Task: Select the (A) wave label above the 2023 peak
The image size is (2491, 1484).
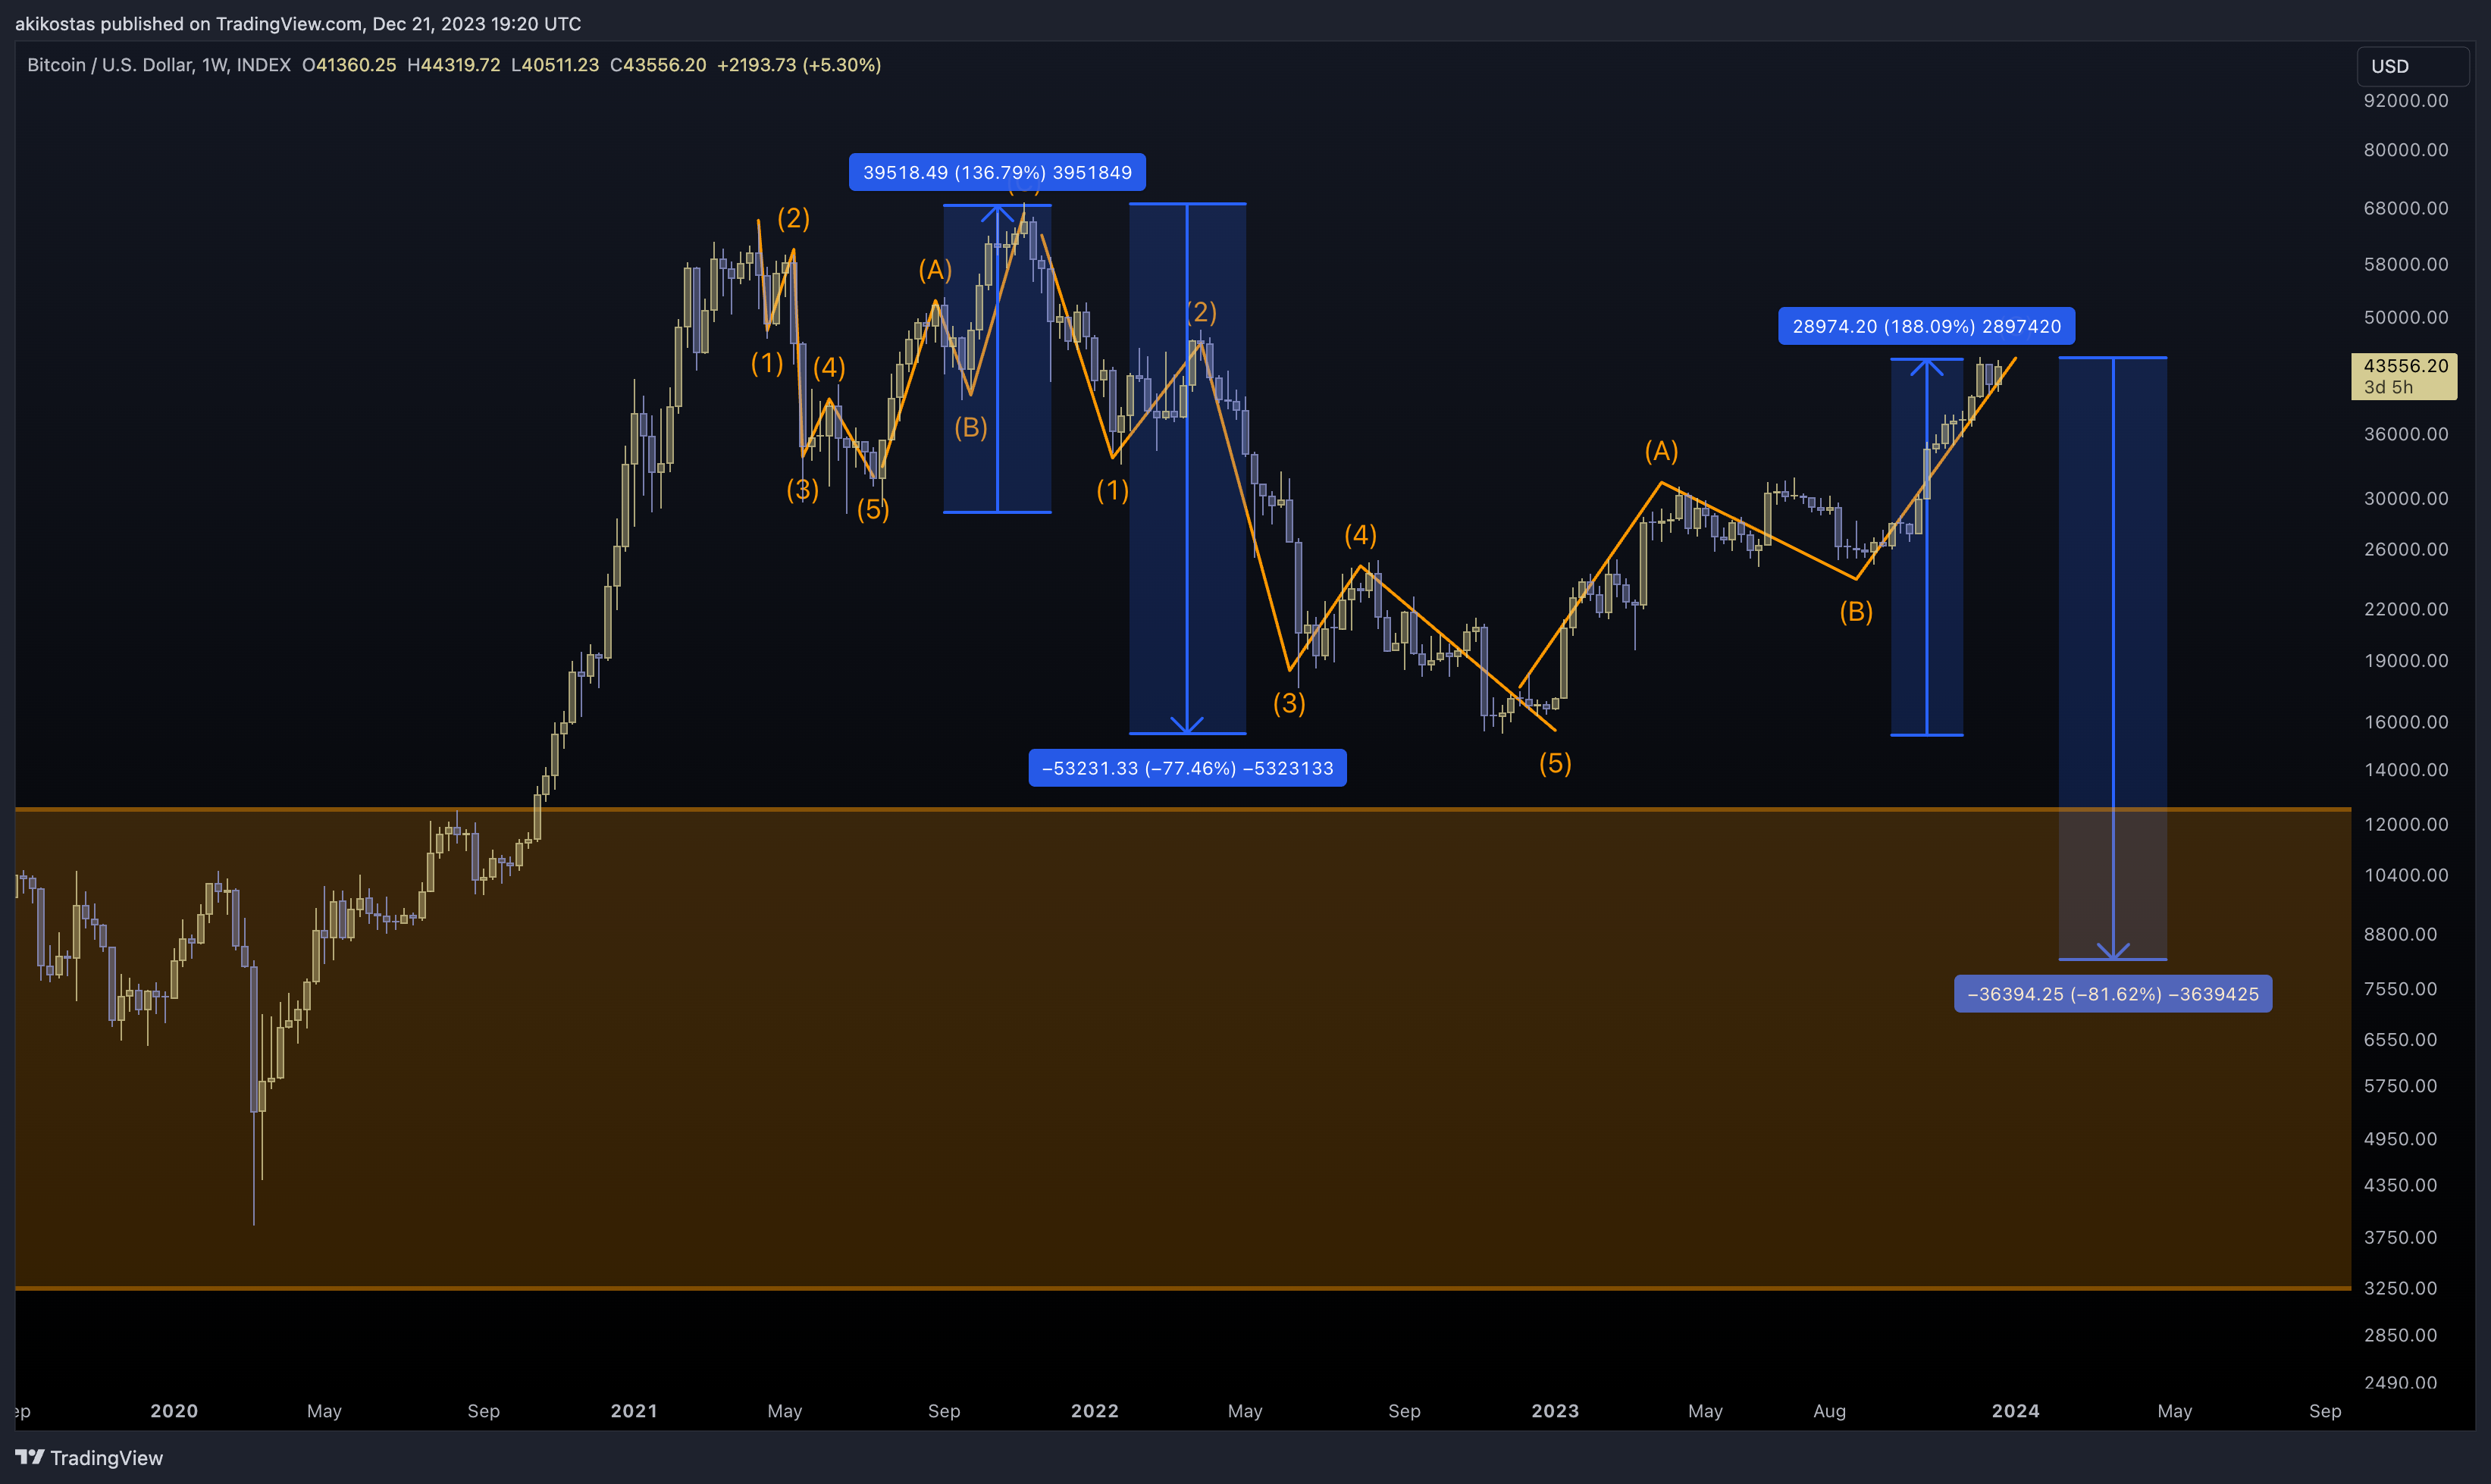Action: pyautogui.click(x=1661, y=451)
